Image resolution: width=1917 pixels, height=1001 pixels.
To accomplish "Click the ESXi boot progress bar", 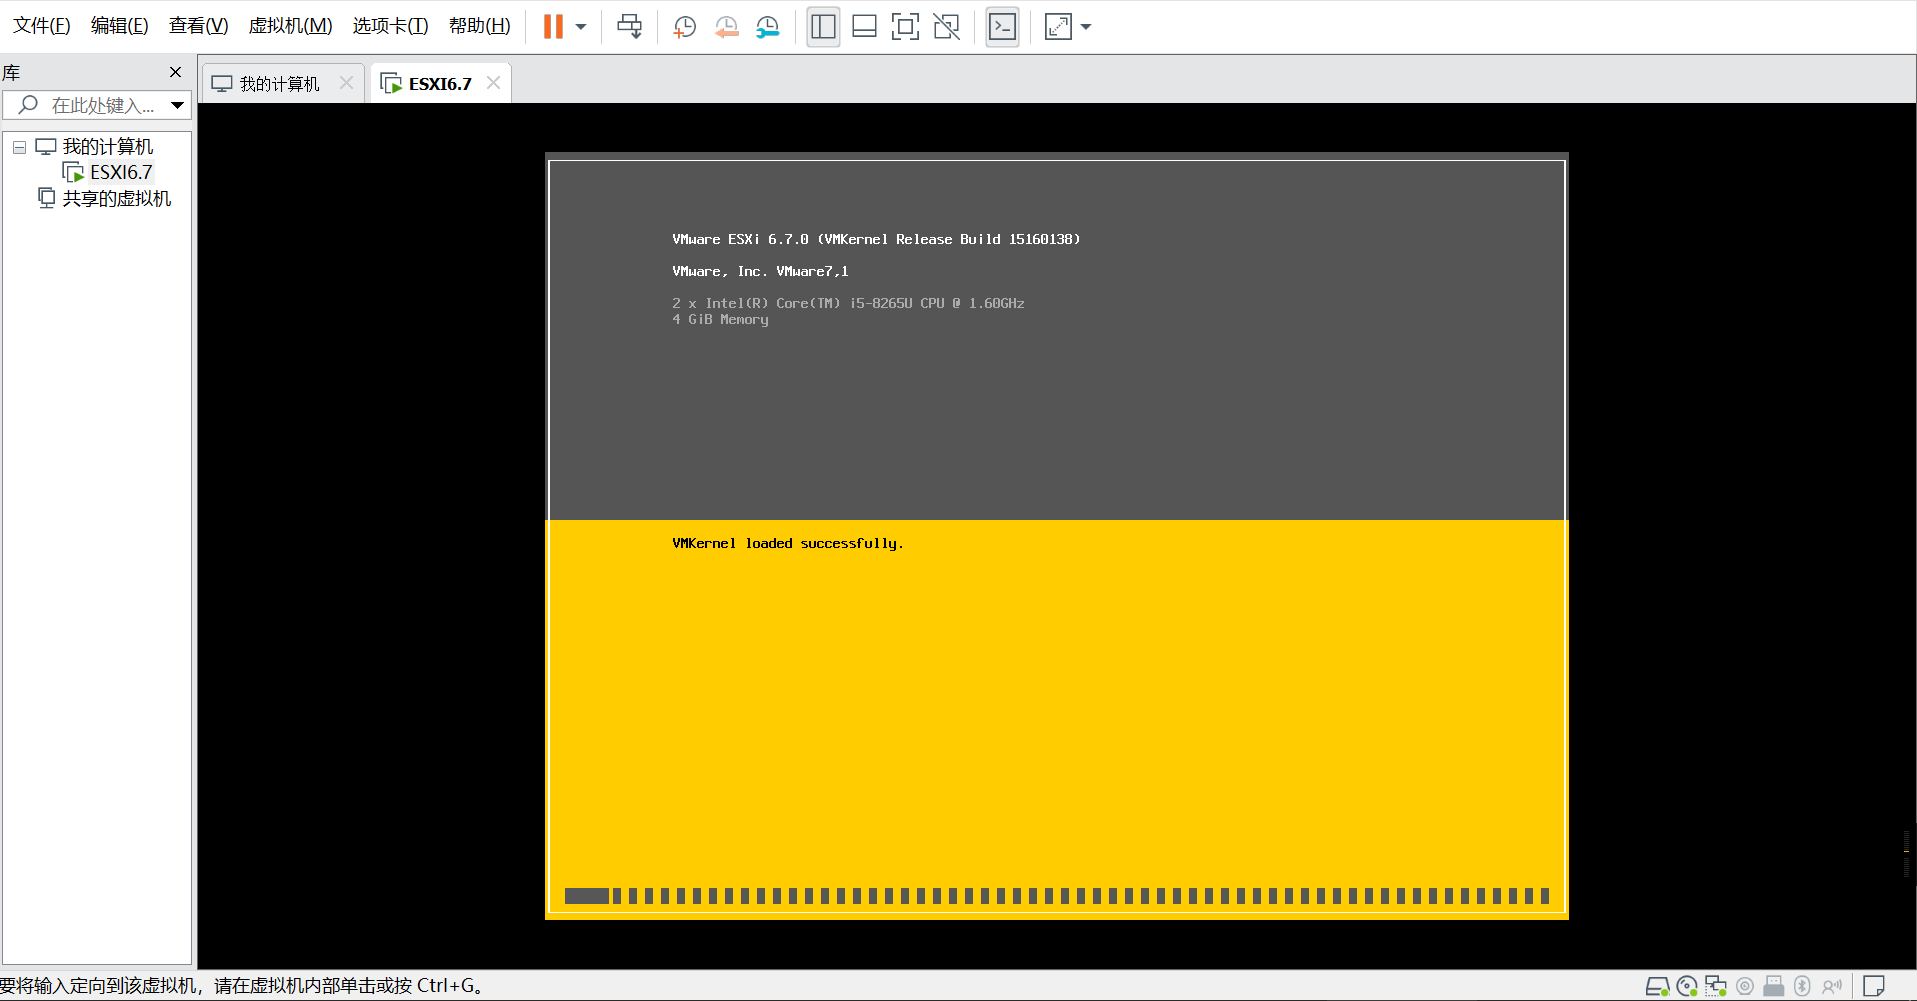I will pos(1057,896).
